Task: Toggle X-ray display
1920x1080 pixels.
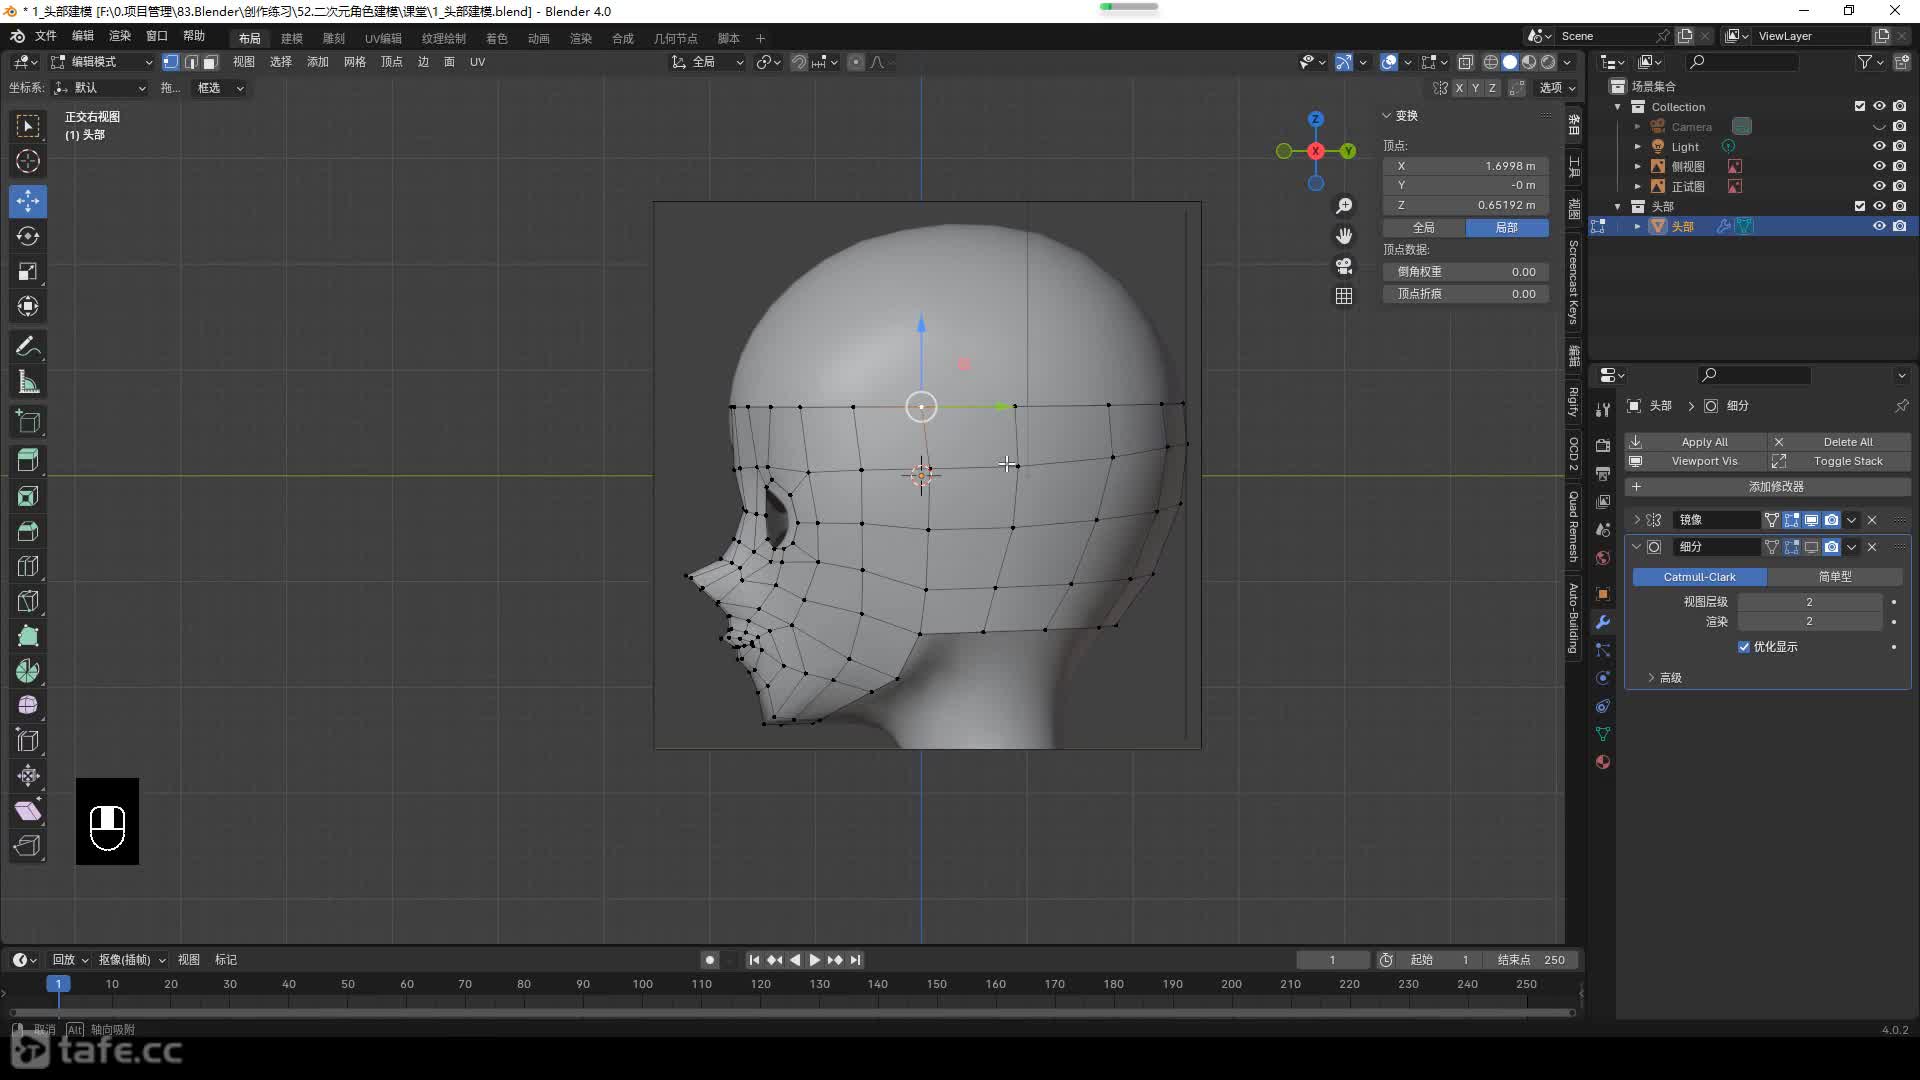Action: 1465,62
